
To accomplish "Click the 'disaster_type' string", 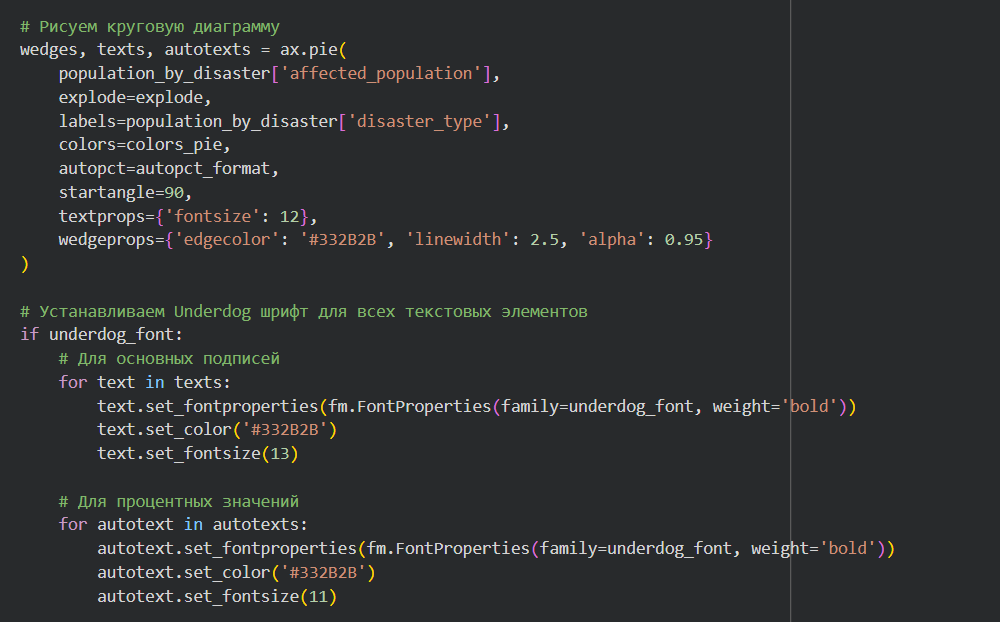I will (x=419, y=121).
